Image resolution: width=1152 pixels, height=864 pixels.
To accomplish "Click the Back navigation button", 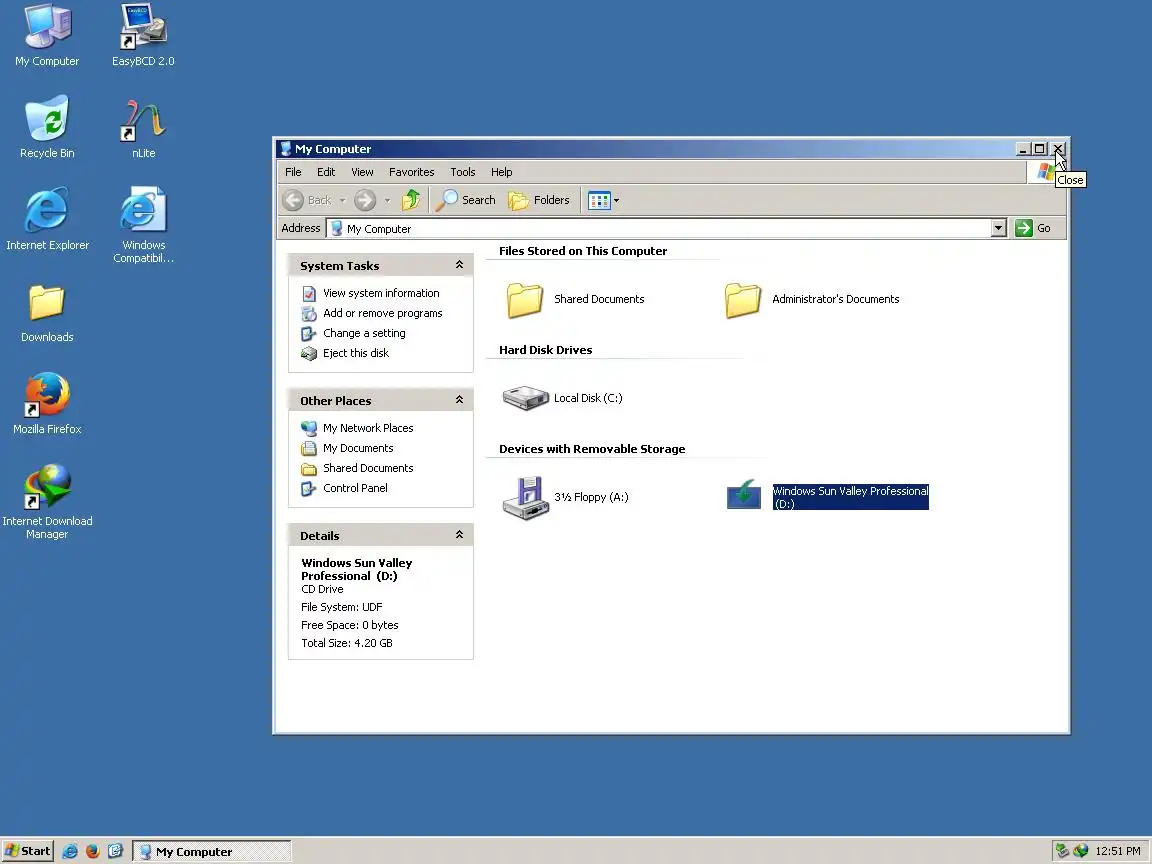I will (307, 200).
